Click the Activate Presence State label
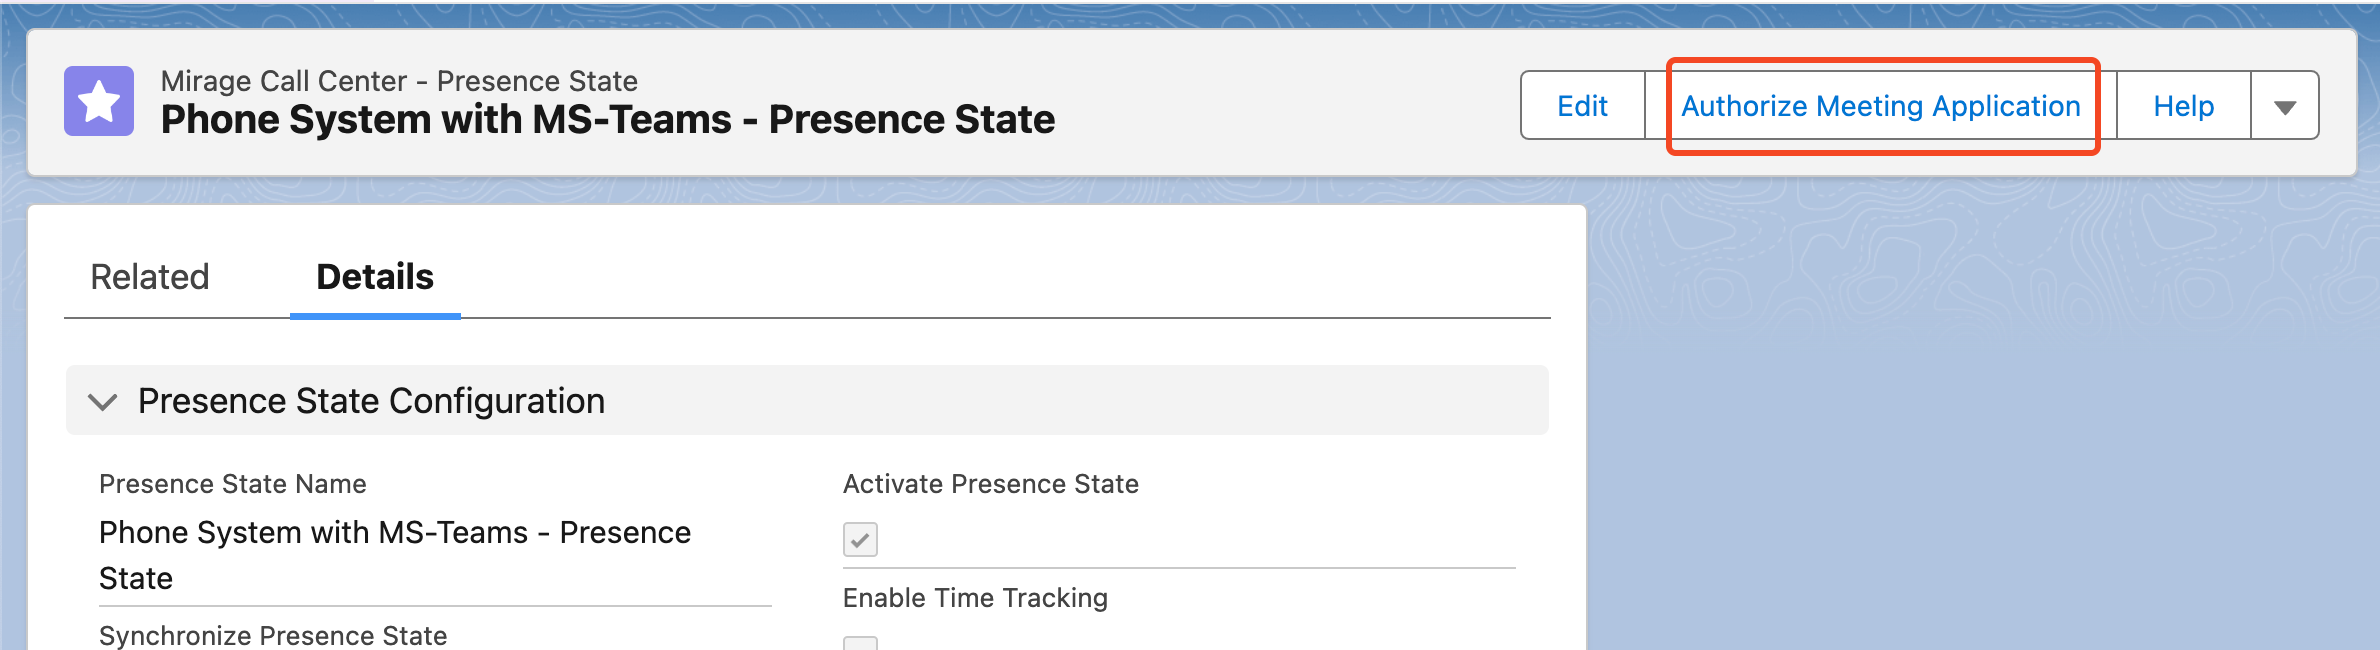 (x=991, y=484)
